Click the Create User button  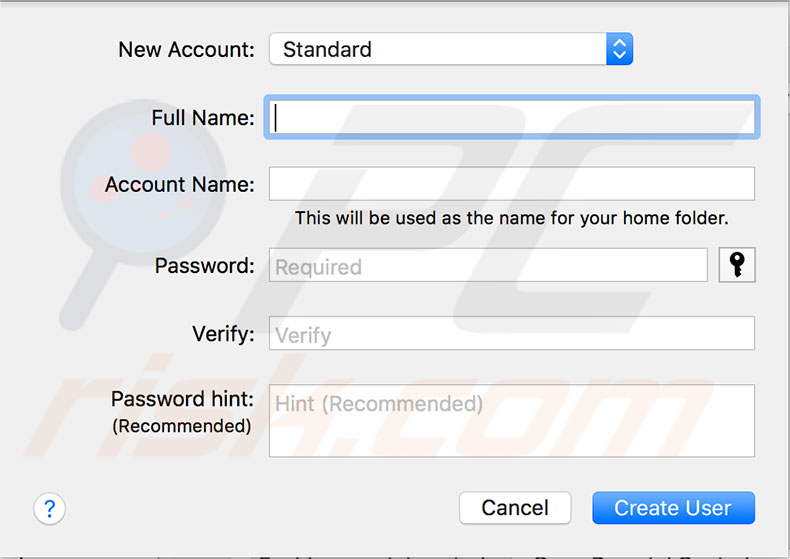point(672,508)
